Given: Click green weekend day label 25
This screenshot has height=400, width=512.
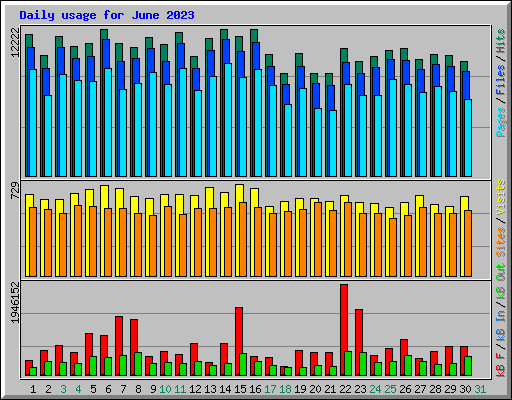Looking at the screenshot, I should [390, 389].
